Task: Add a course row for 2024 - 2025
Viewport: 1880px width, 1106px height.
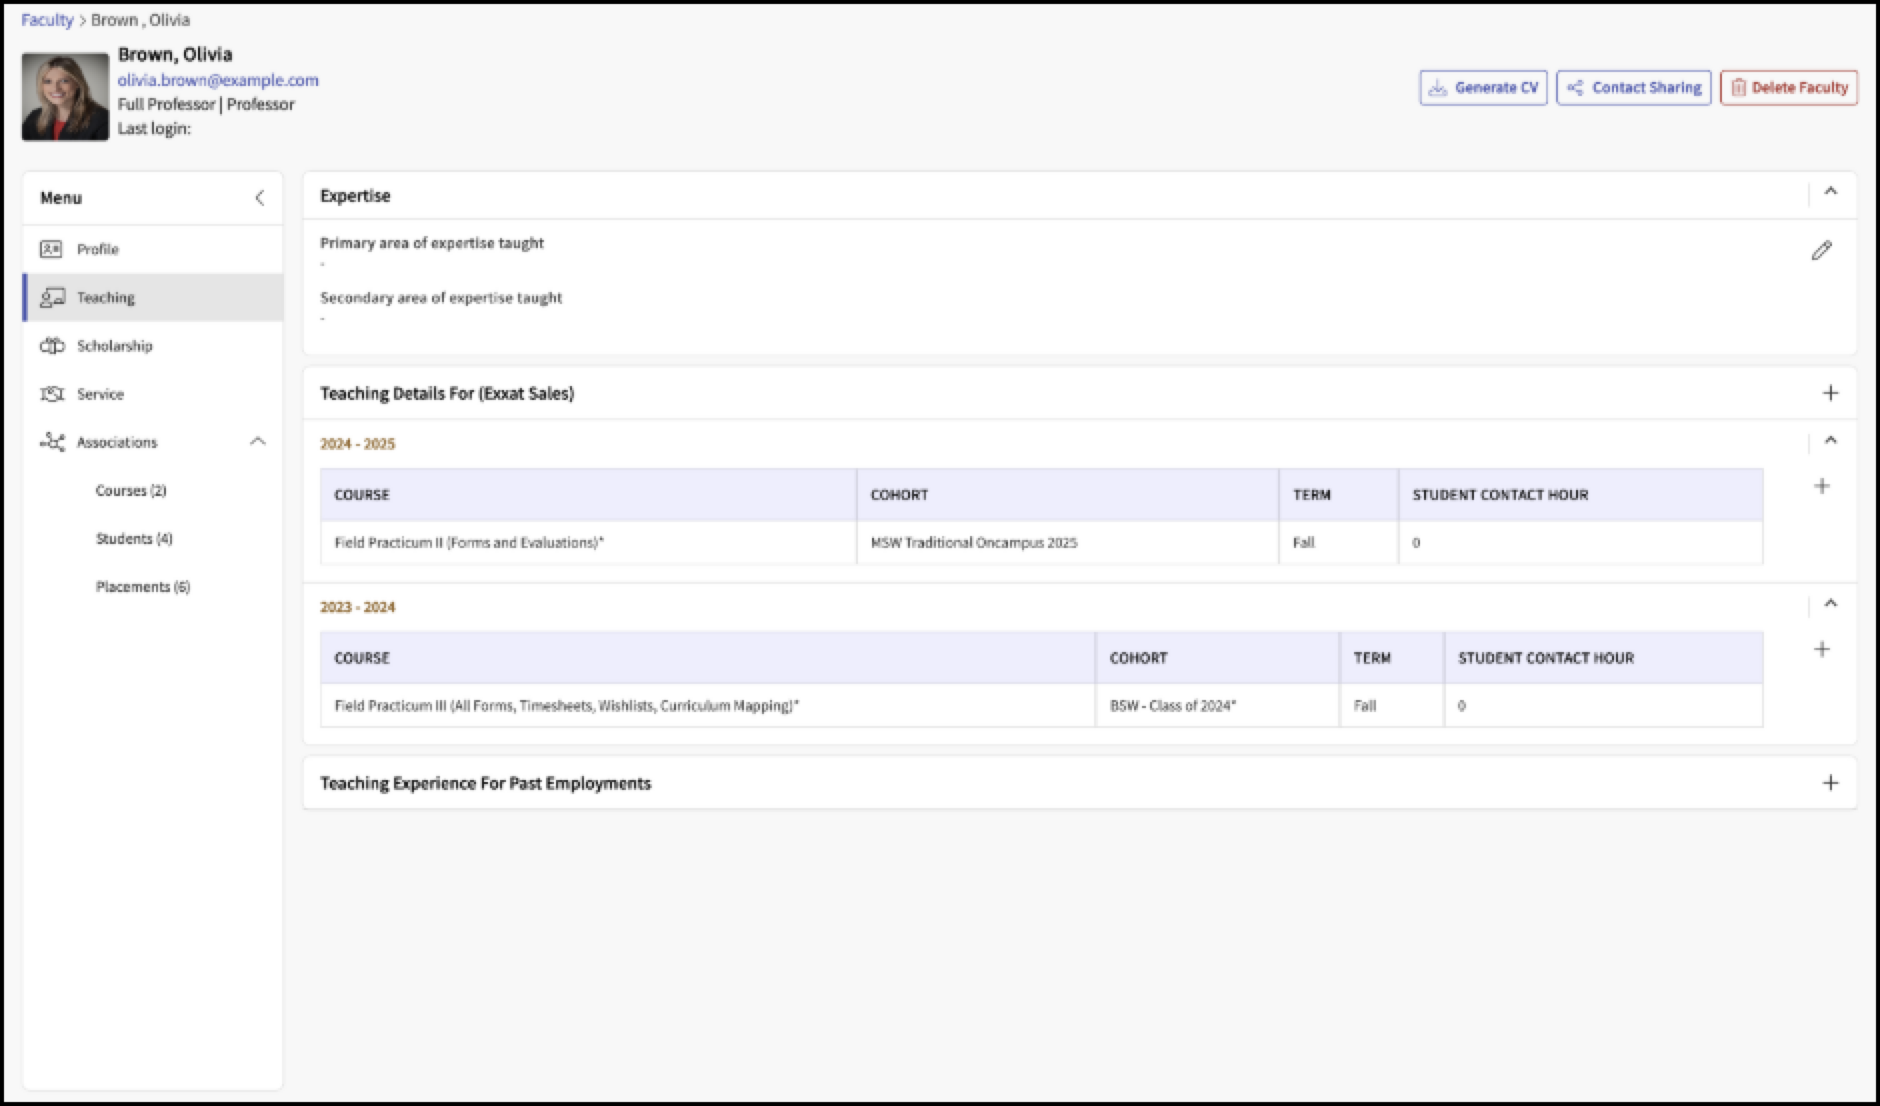Action: click(1822, 486)
